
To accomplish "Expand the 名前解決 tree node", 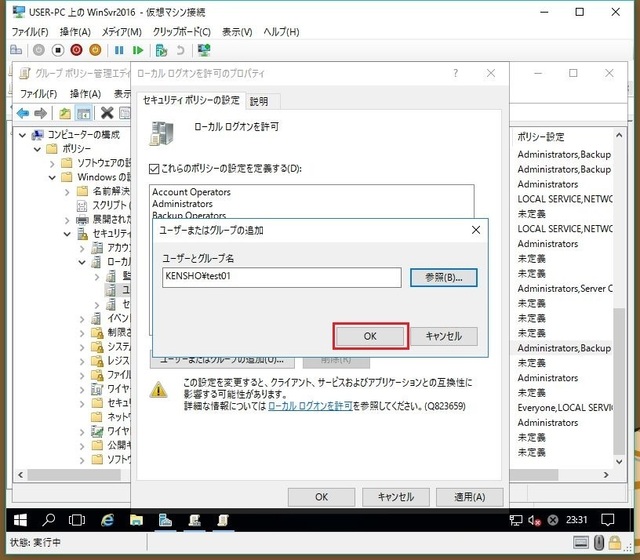I will click(68, 191).
